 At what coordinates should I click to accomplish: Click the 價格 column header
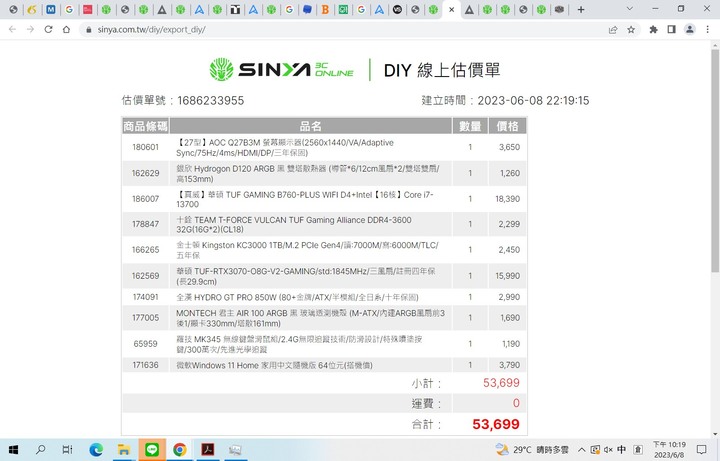(507, 126)
